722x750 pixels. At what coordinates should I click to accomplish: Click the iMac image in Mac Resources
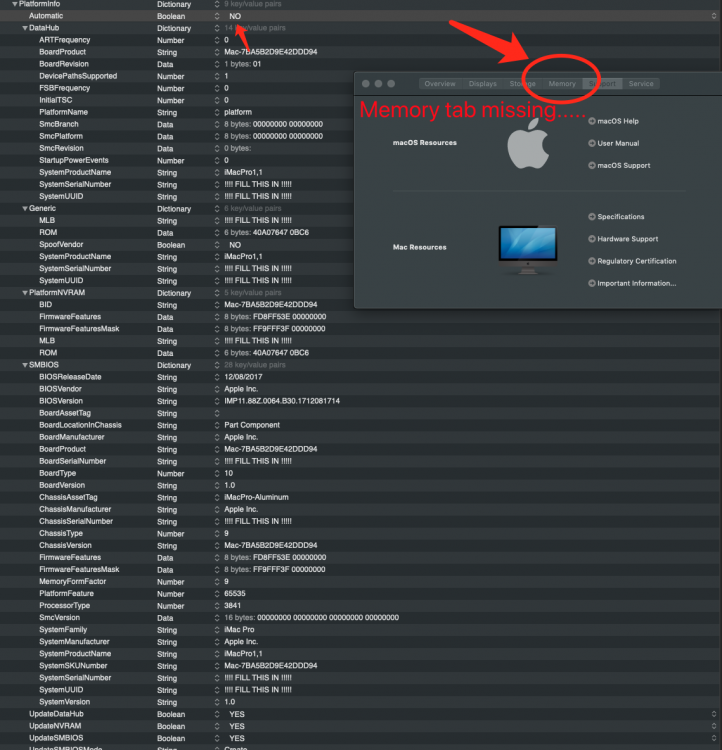click(x=528, y=250)
